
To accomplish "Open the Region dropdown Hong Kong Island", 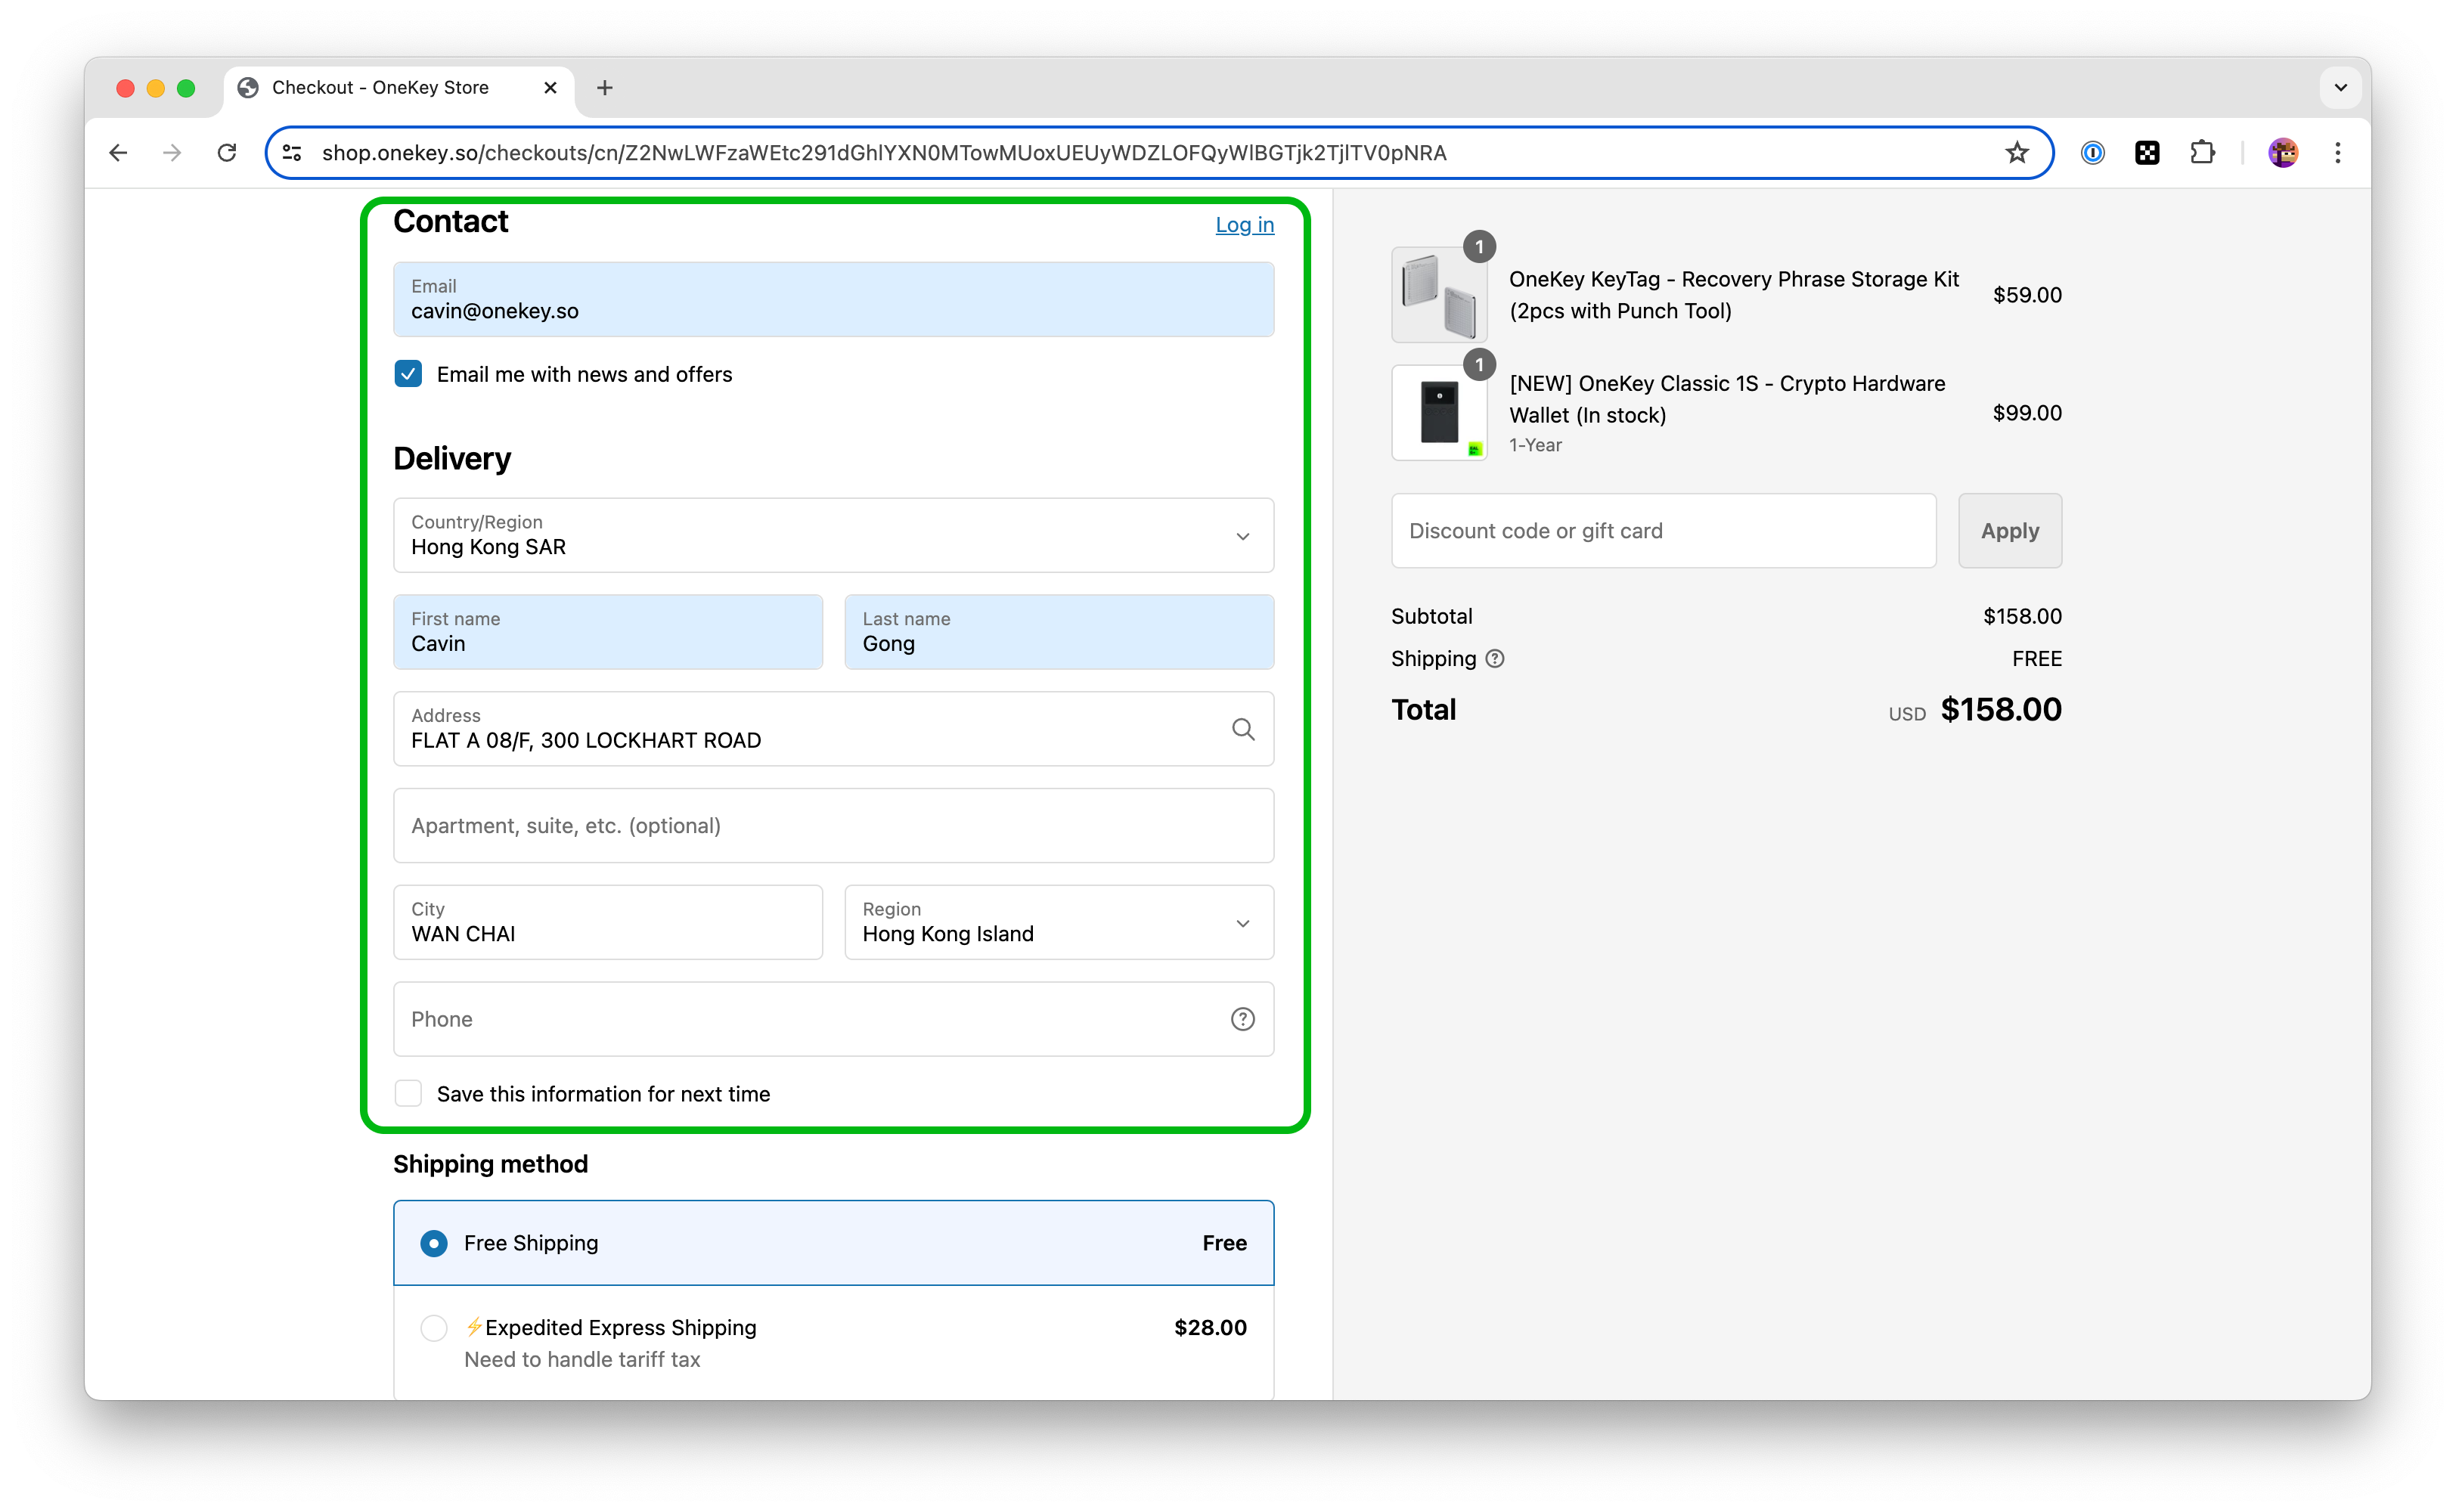I will pyautogui.click(x=1059, y=923).
